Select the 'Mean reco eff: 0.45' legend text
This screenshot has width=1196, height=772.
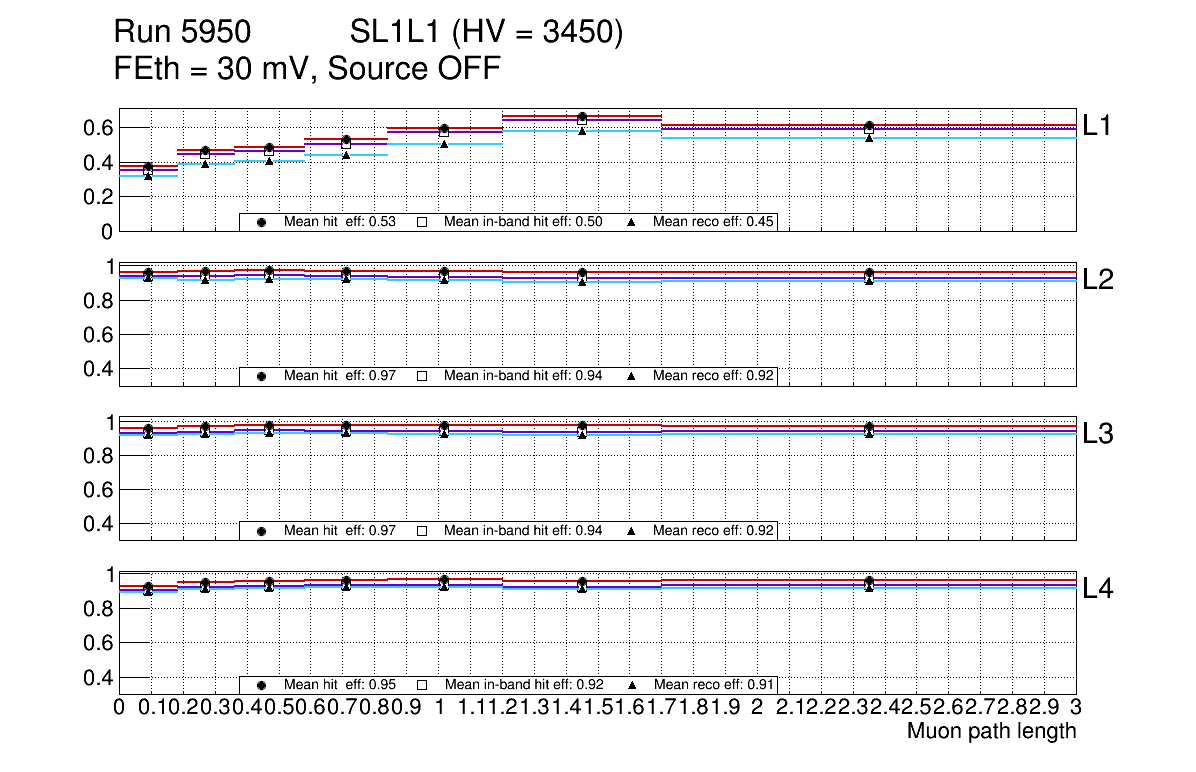714,222
